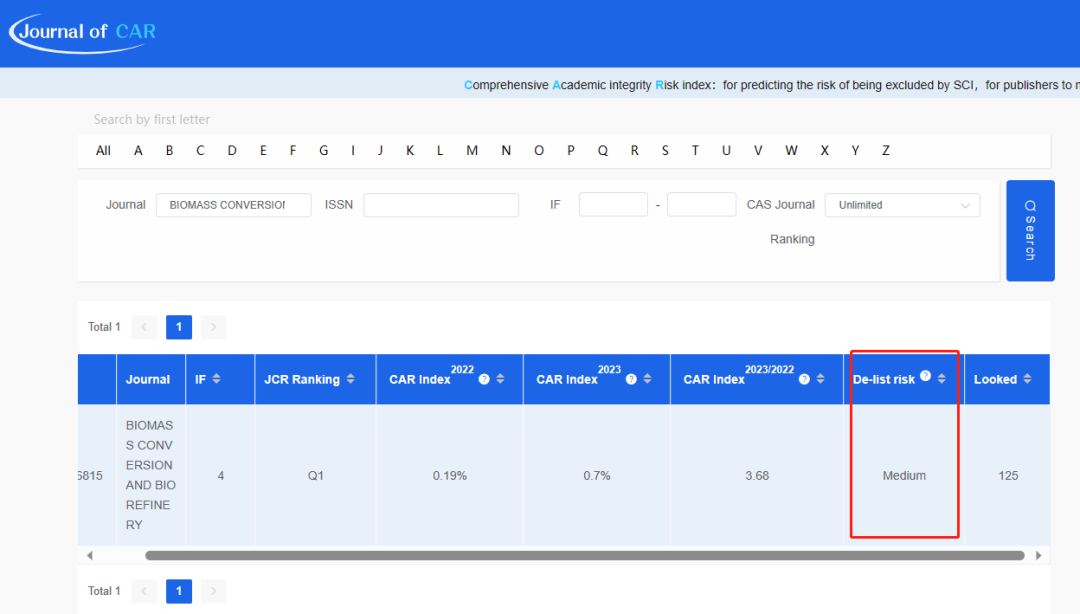Sort by De-list risk arrows
Viewport: 1080px width, 614px height.
tap(942, 378)
